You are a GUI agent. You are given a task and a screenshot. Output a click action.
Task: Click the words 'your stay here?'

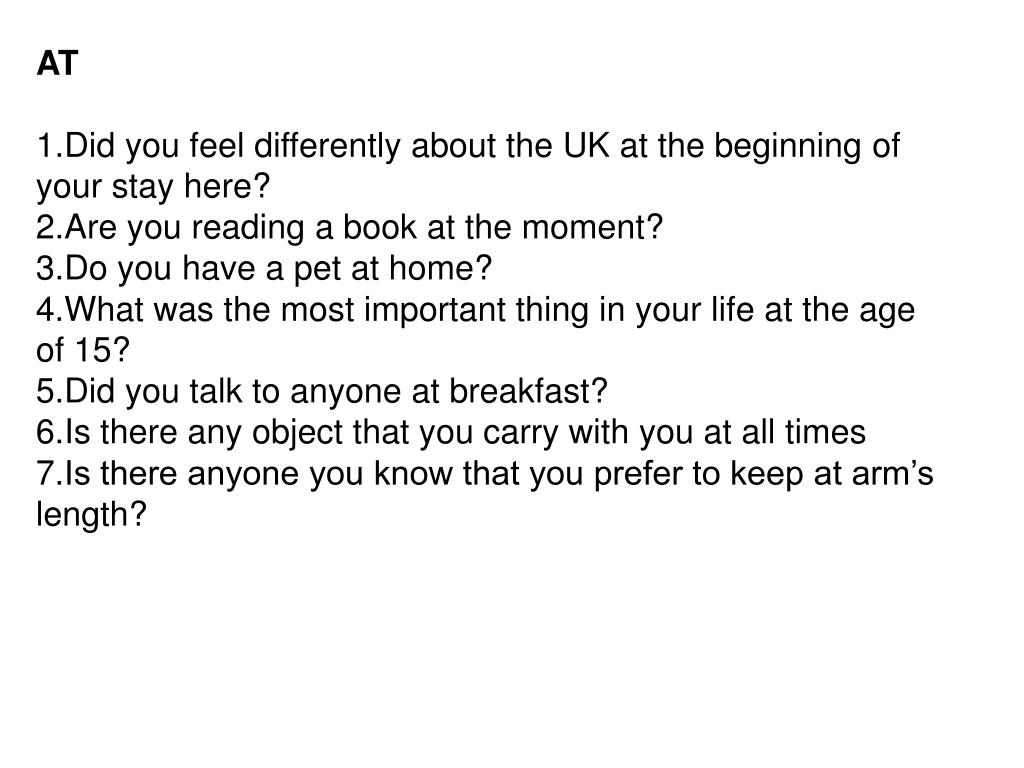(x=153, y=187)
